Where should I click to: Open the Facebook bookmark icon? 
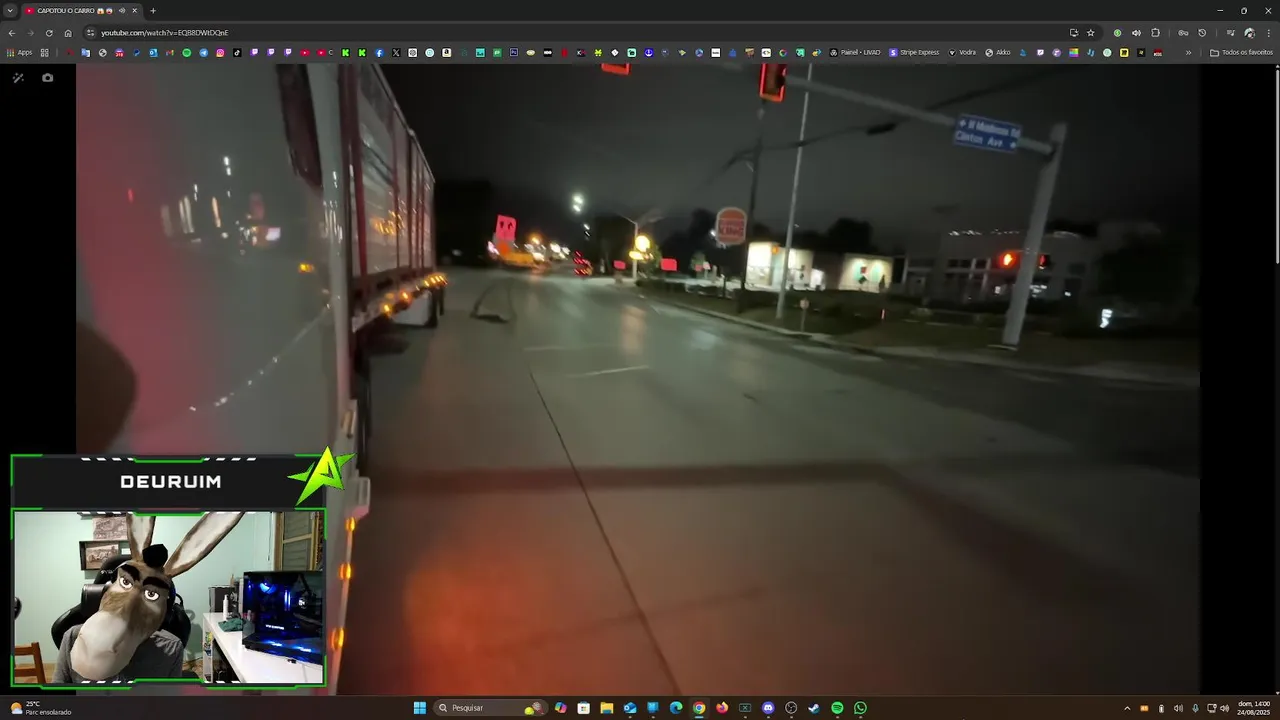[379, 52]
